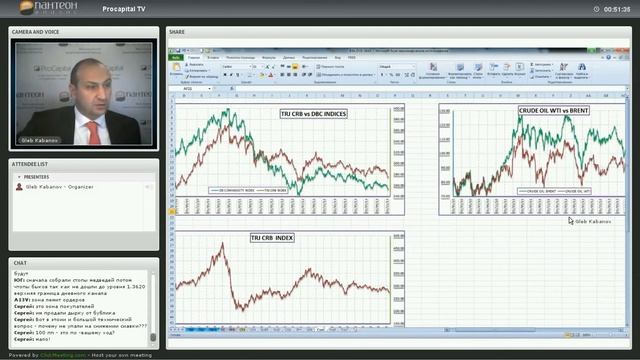
Task: Click the align center icon
Action: pos(289,75)
